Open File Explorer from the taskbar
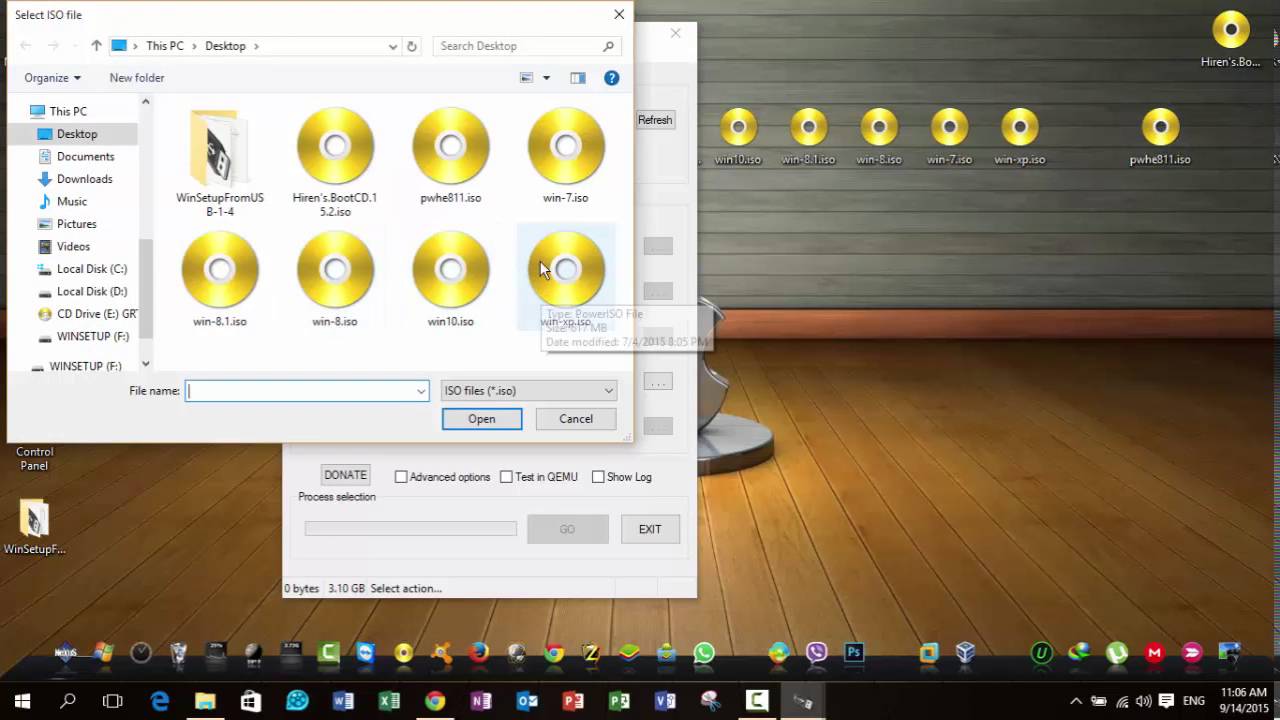Viewport: 1280px width, 720px height. [x=205, y=701]
